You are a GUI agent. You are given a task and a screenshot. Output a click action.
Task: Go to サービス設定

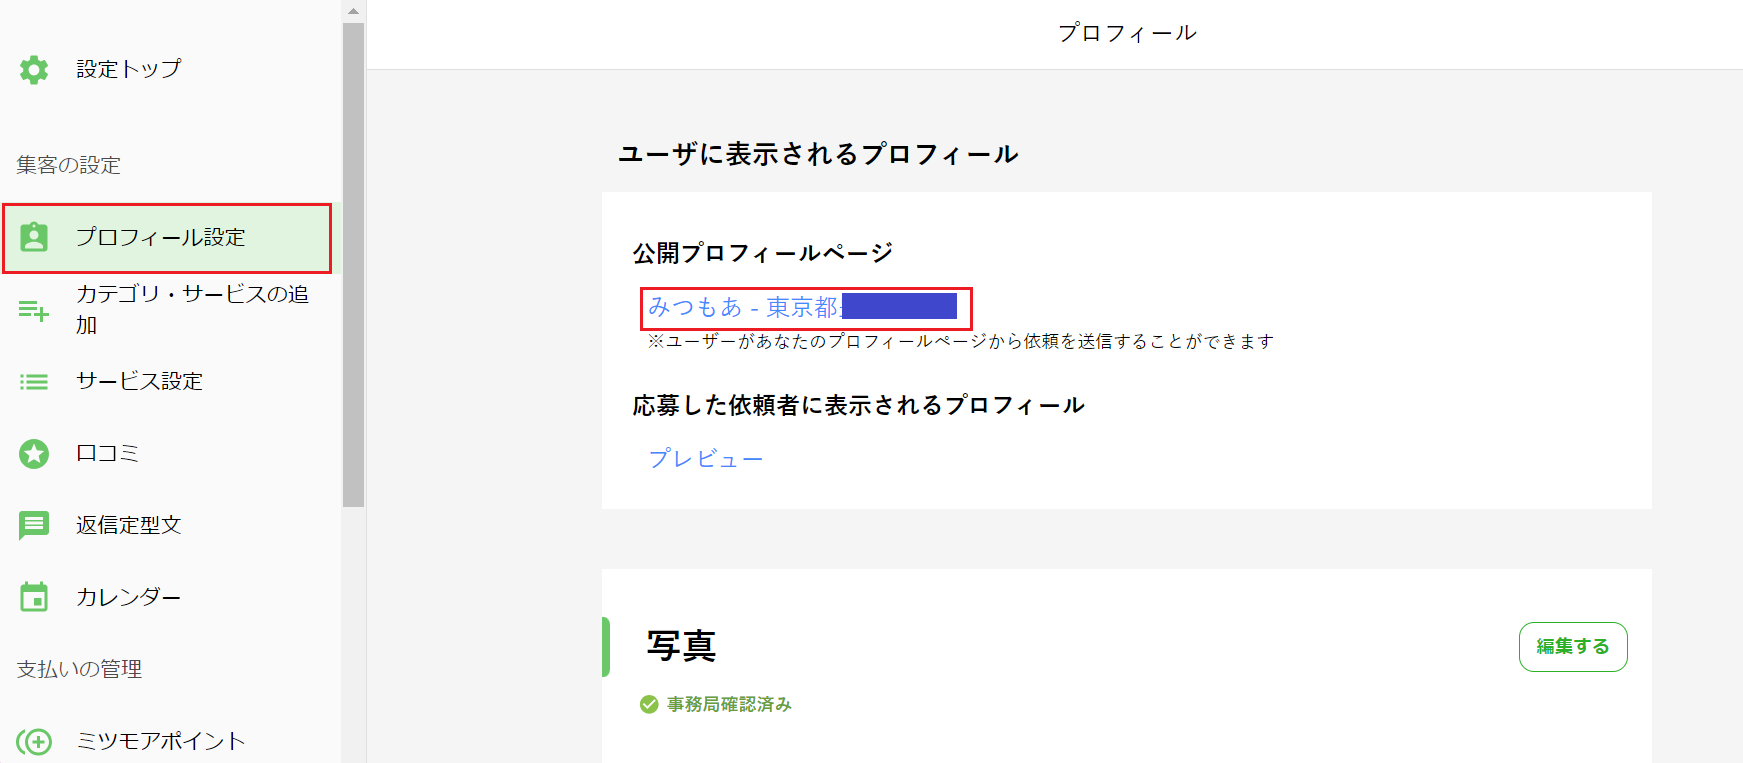tap(139, 381)
